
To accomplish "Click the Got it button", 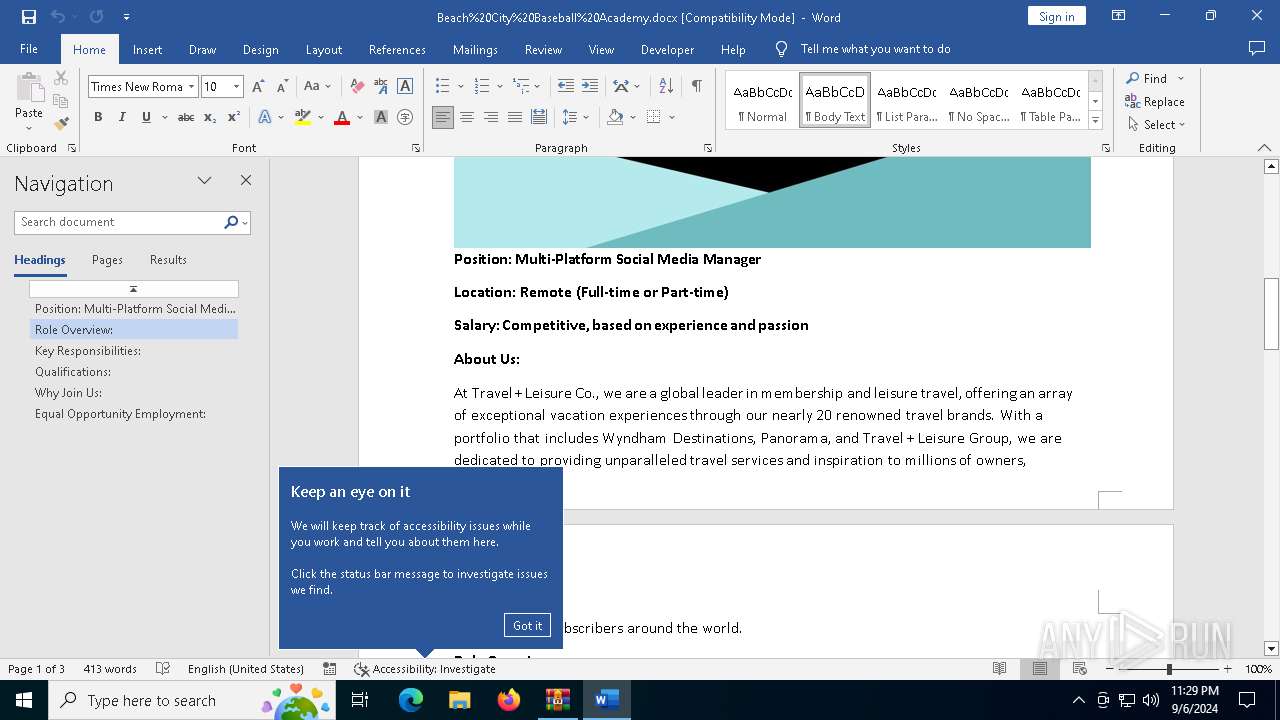I will pos(527,625).
